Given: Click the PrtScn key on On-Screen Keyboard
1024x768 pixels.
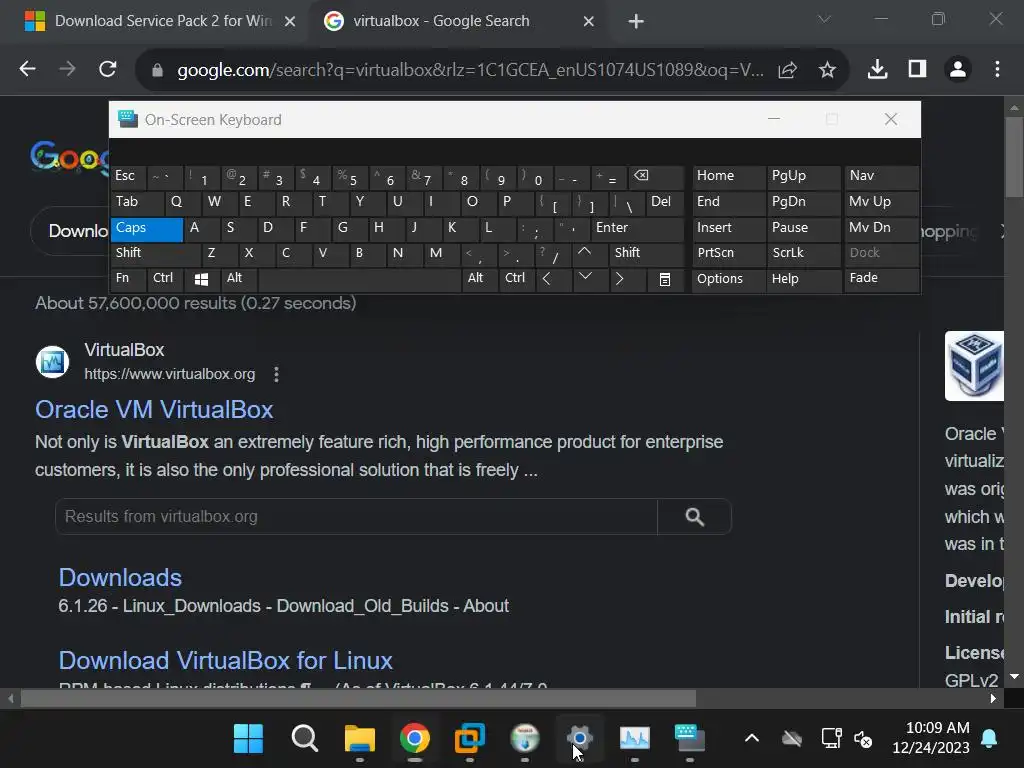Looking at the screenshot, I should click(728, 253).
